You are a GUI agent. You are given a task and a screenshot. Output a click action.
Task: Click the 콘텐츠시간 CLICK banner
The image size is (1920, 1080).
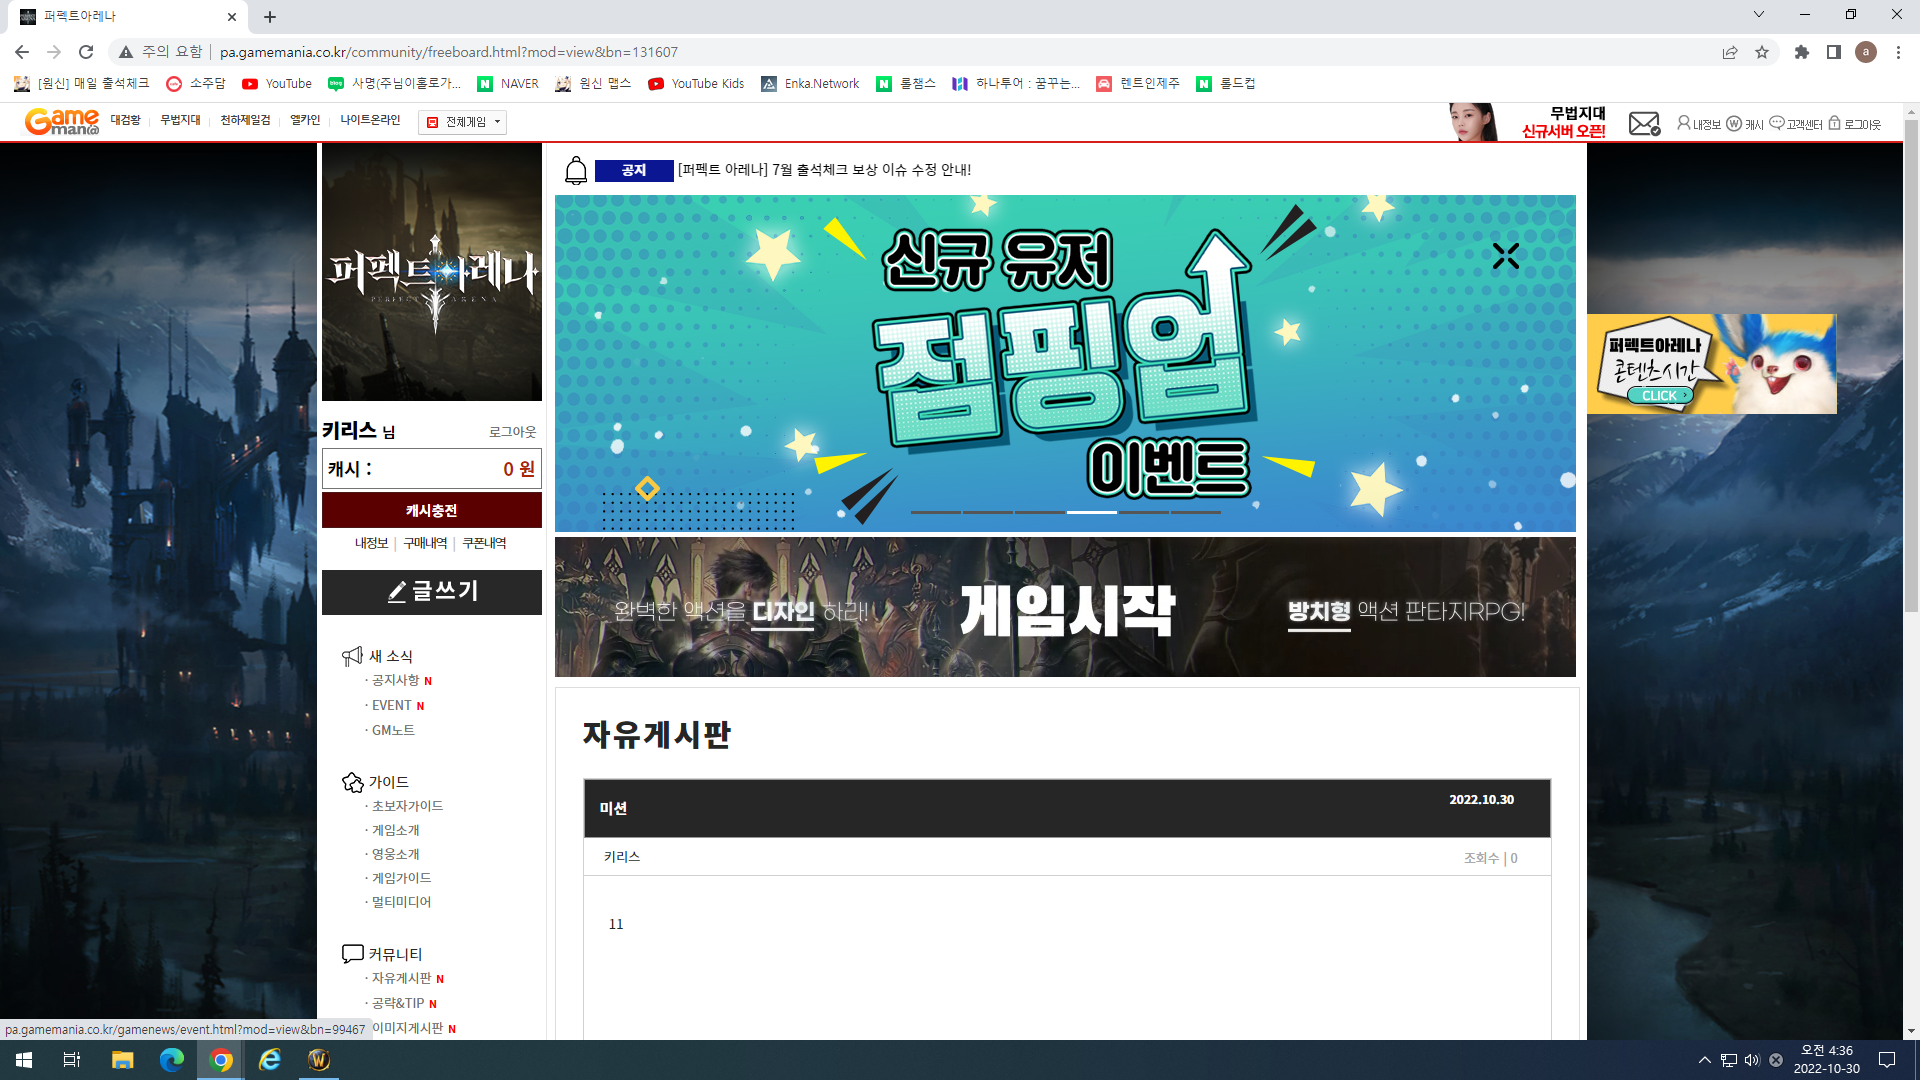1711,364
